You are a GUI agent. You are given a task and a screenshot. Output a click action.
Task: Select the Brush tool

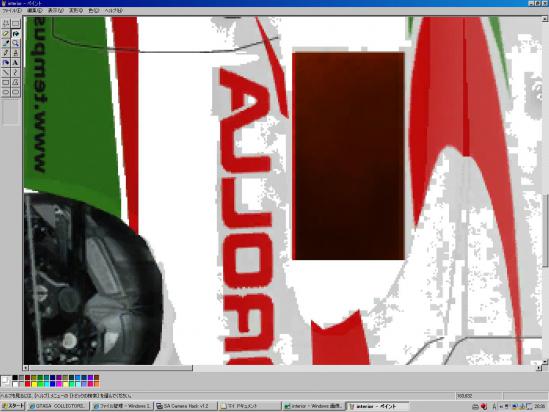(x=16, y=53)
